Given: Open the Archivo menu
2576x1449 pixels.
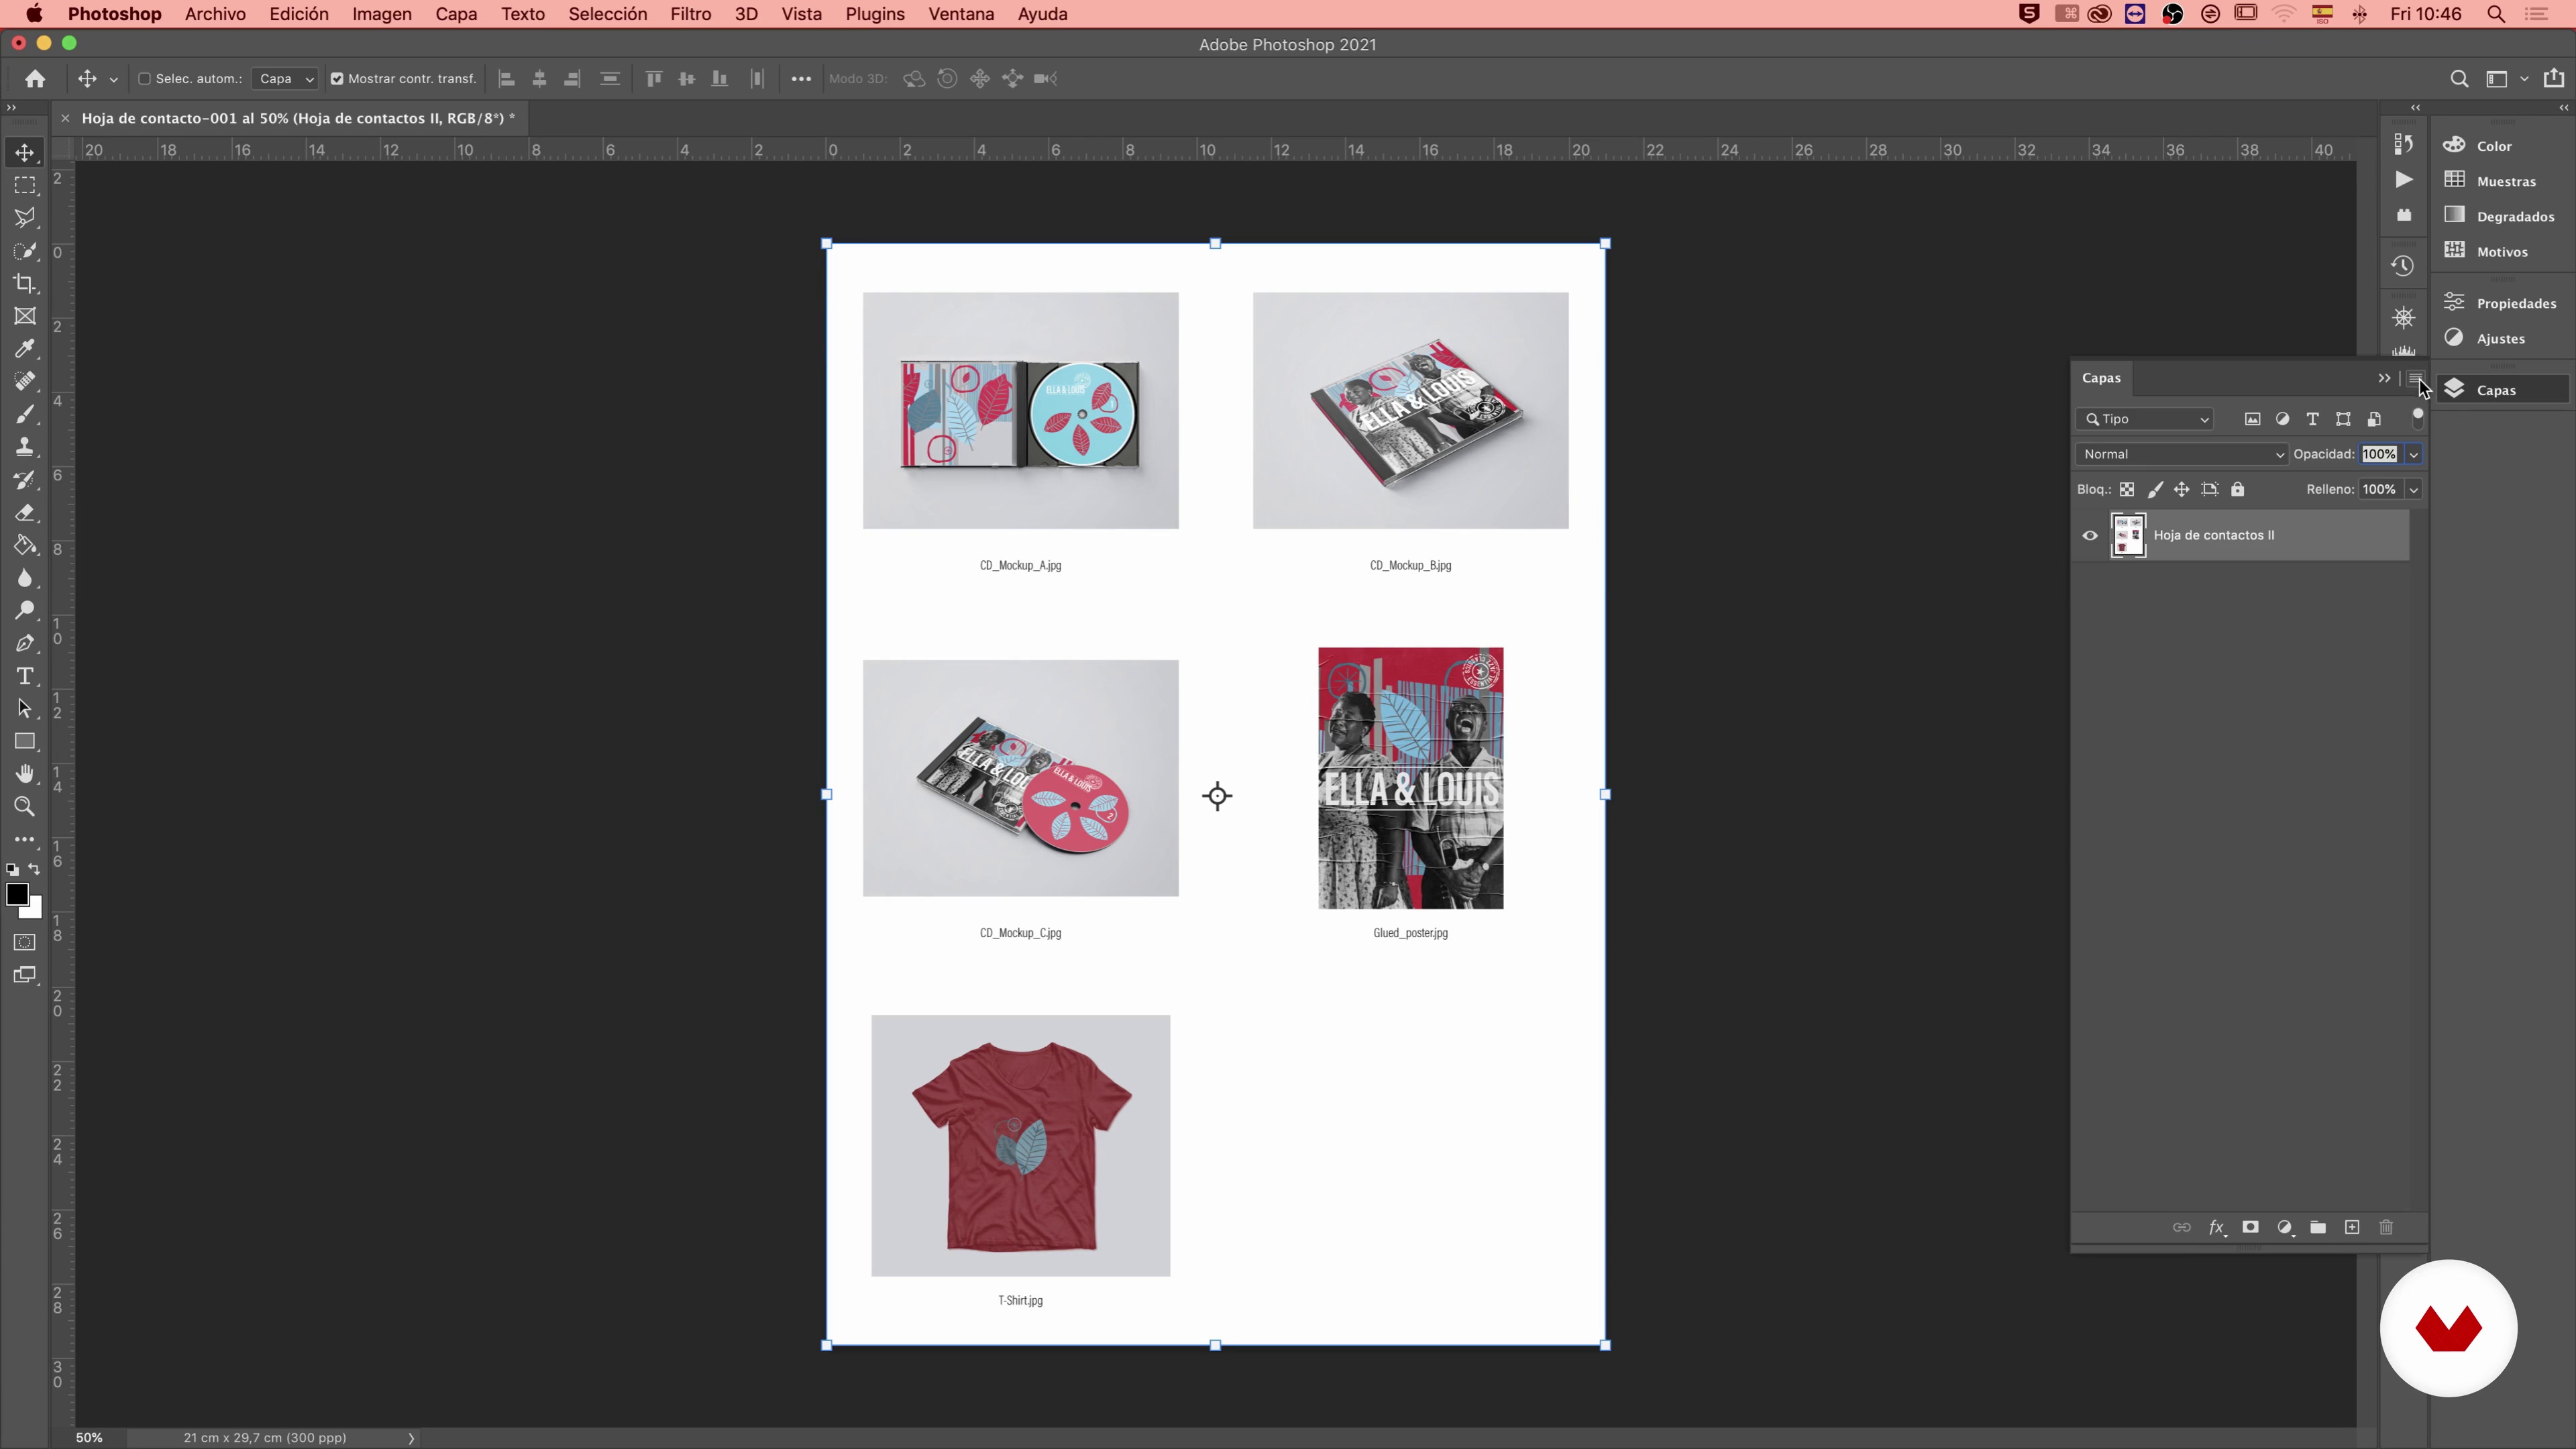Looking at the screenshot, I should [215, 14].
